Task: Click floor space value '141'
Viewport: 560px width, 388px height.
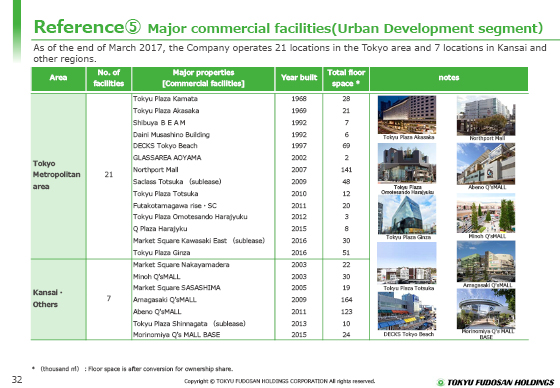Action: (346, 170)
